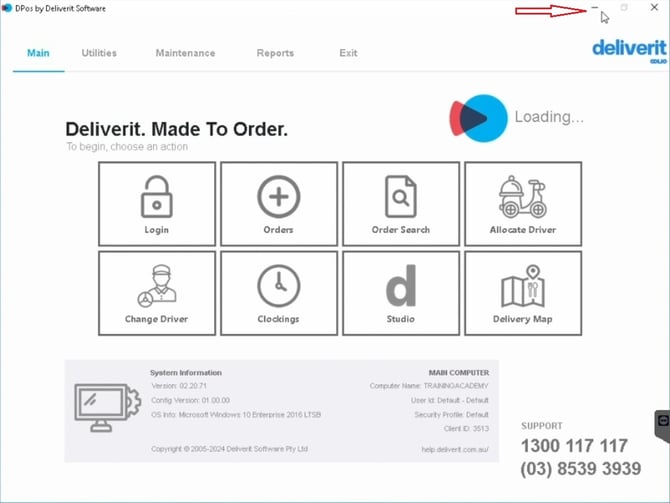This screenshot has width=670, height=503.
Task: Select the Reports tab
Action: 275,53
